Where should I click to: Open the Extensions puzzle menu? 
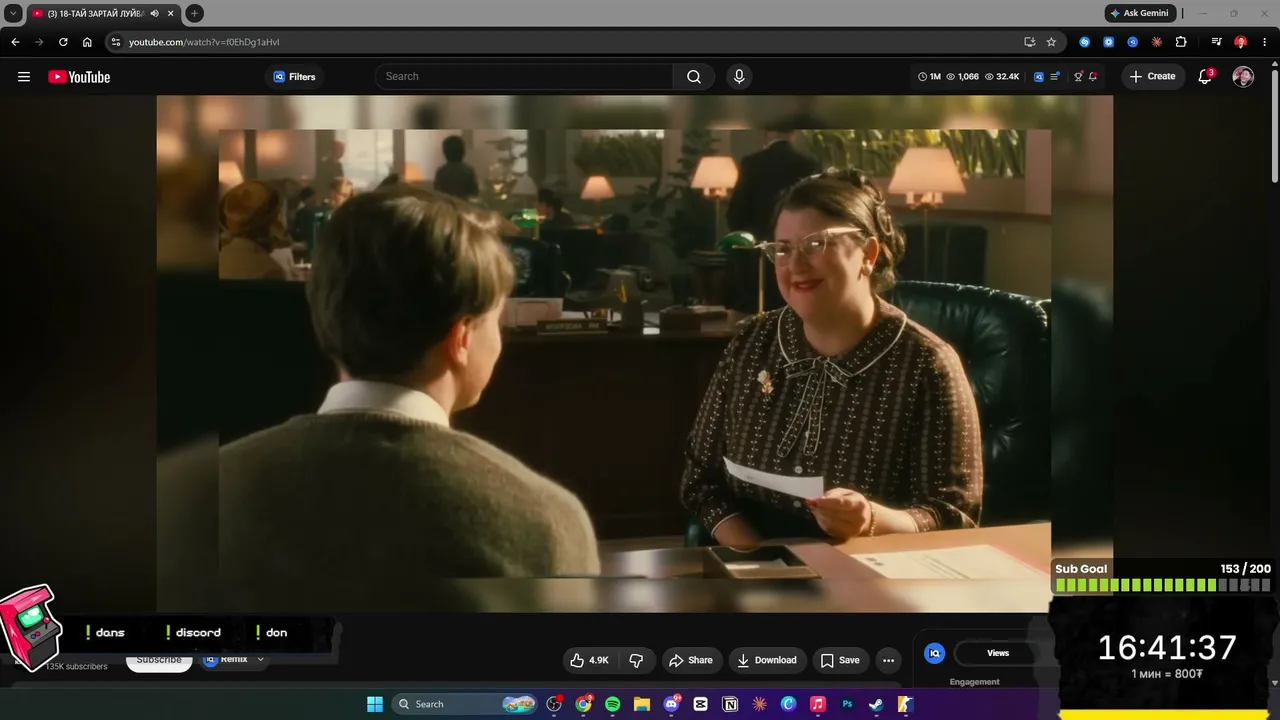coord(1181,42)
